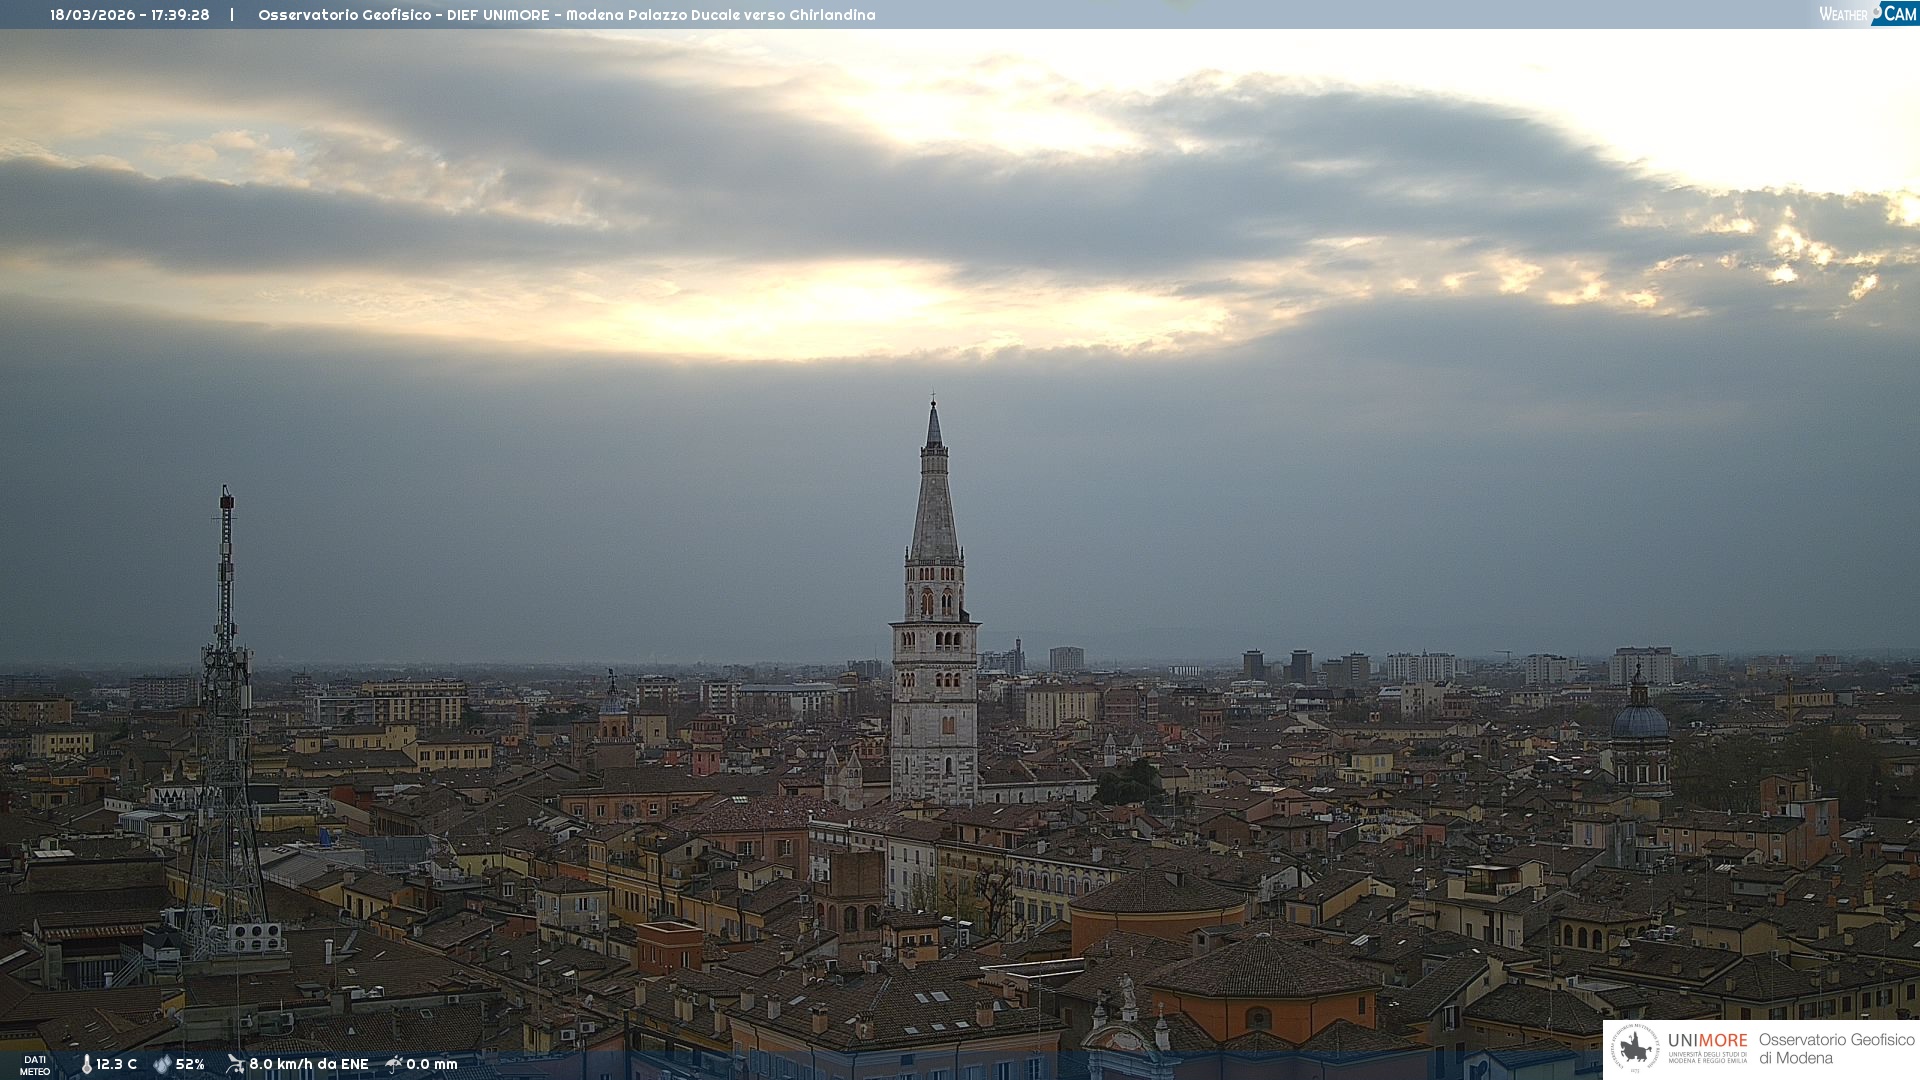Click the date and time stamp 18/03/2026

130,15
